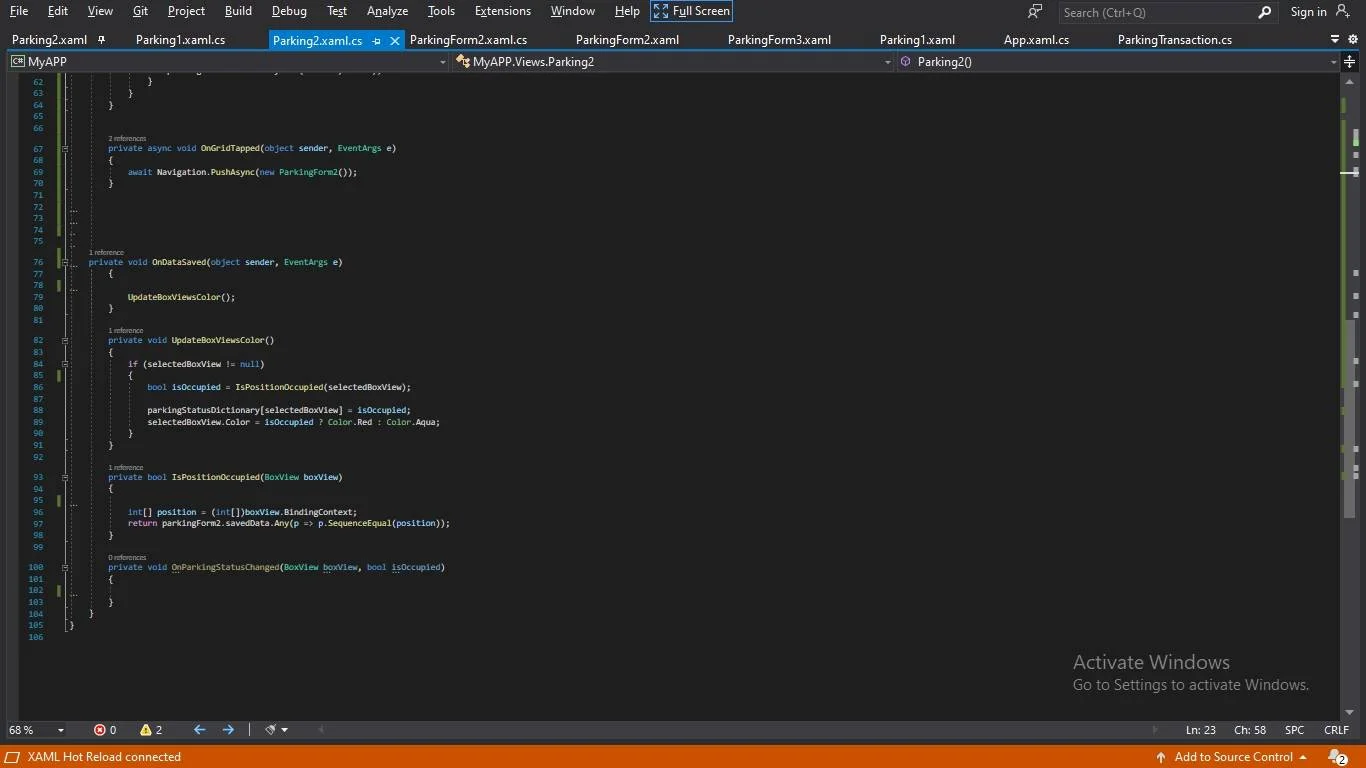
Task: Click 'UpdateBoxViewsColor();' call on line 79
Action: 181,297
